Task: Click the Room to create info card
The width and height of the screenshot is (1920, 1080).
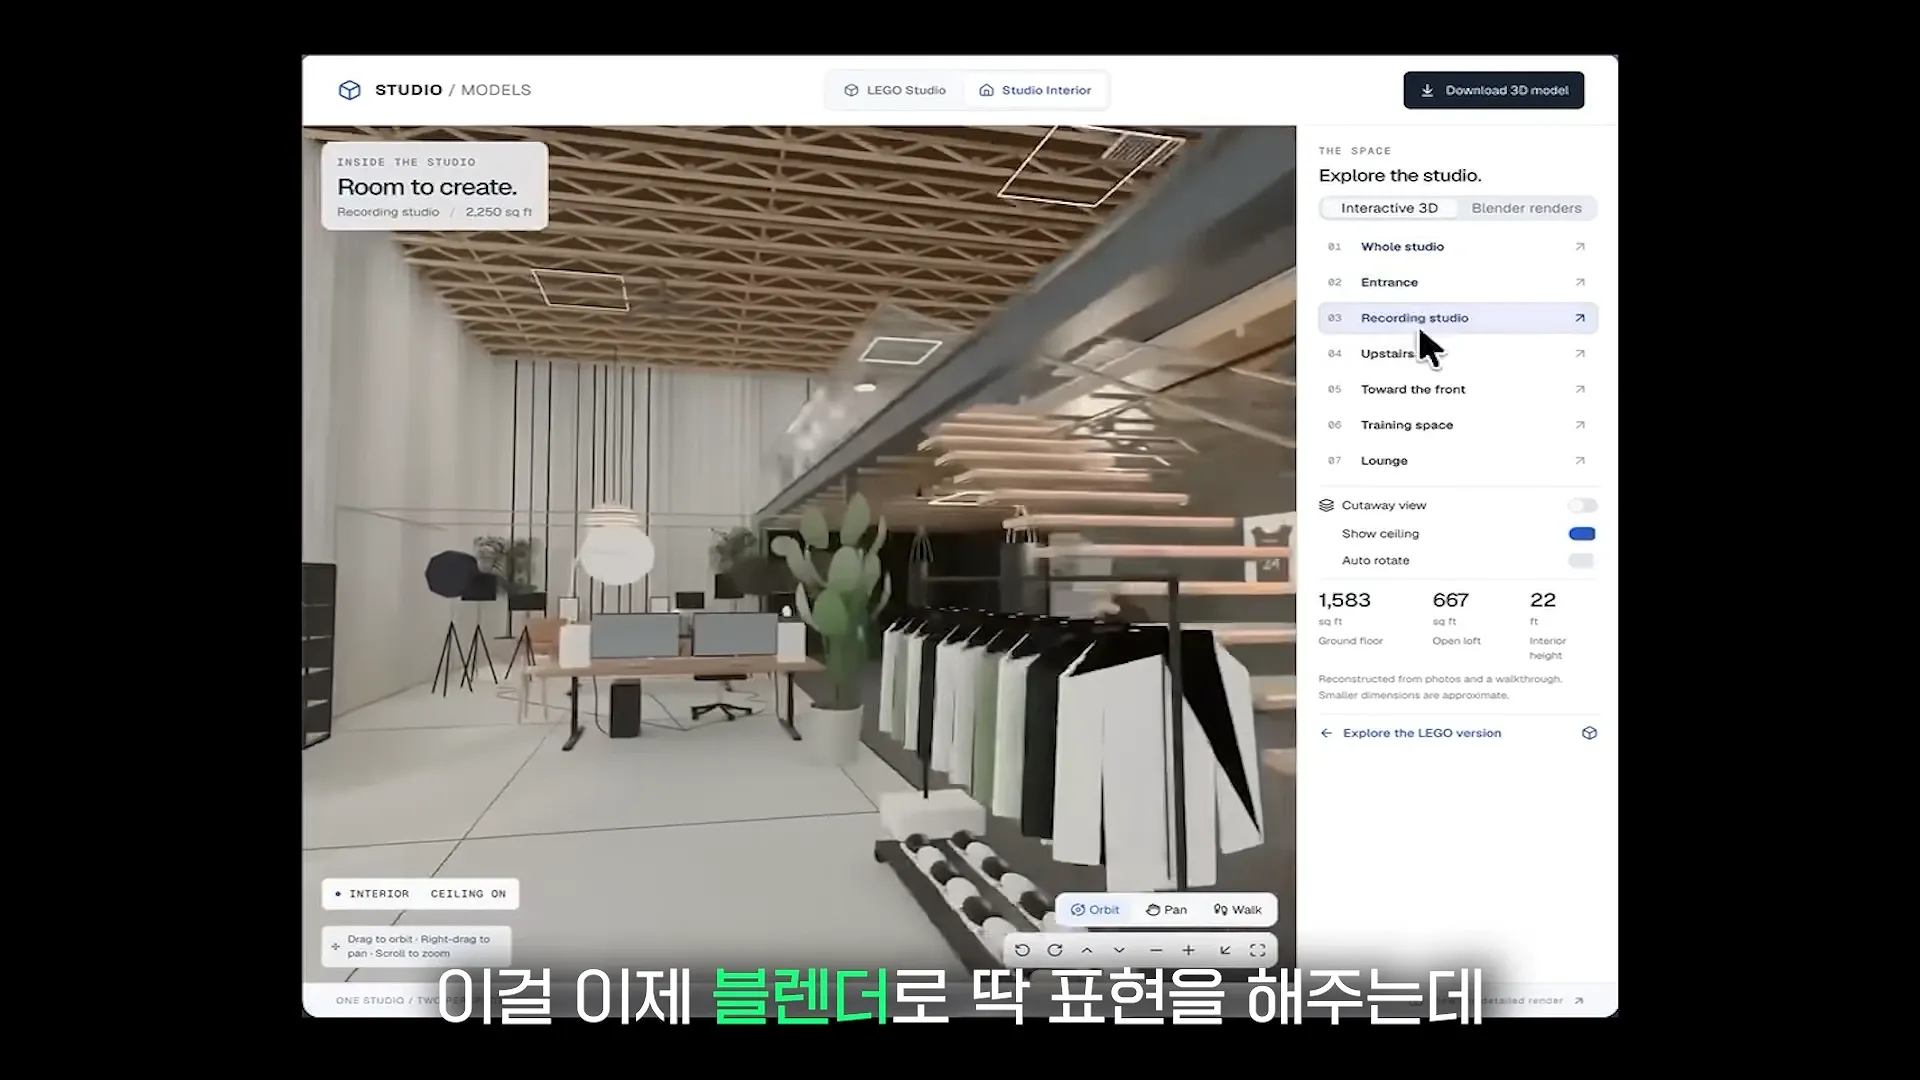Action: pyautogui.click(x=434, y=186)
